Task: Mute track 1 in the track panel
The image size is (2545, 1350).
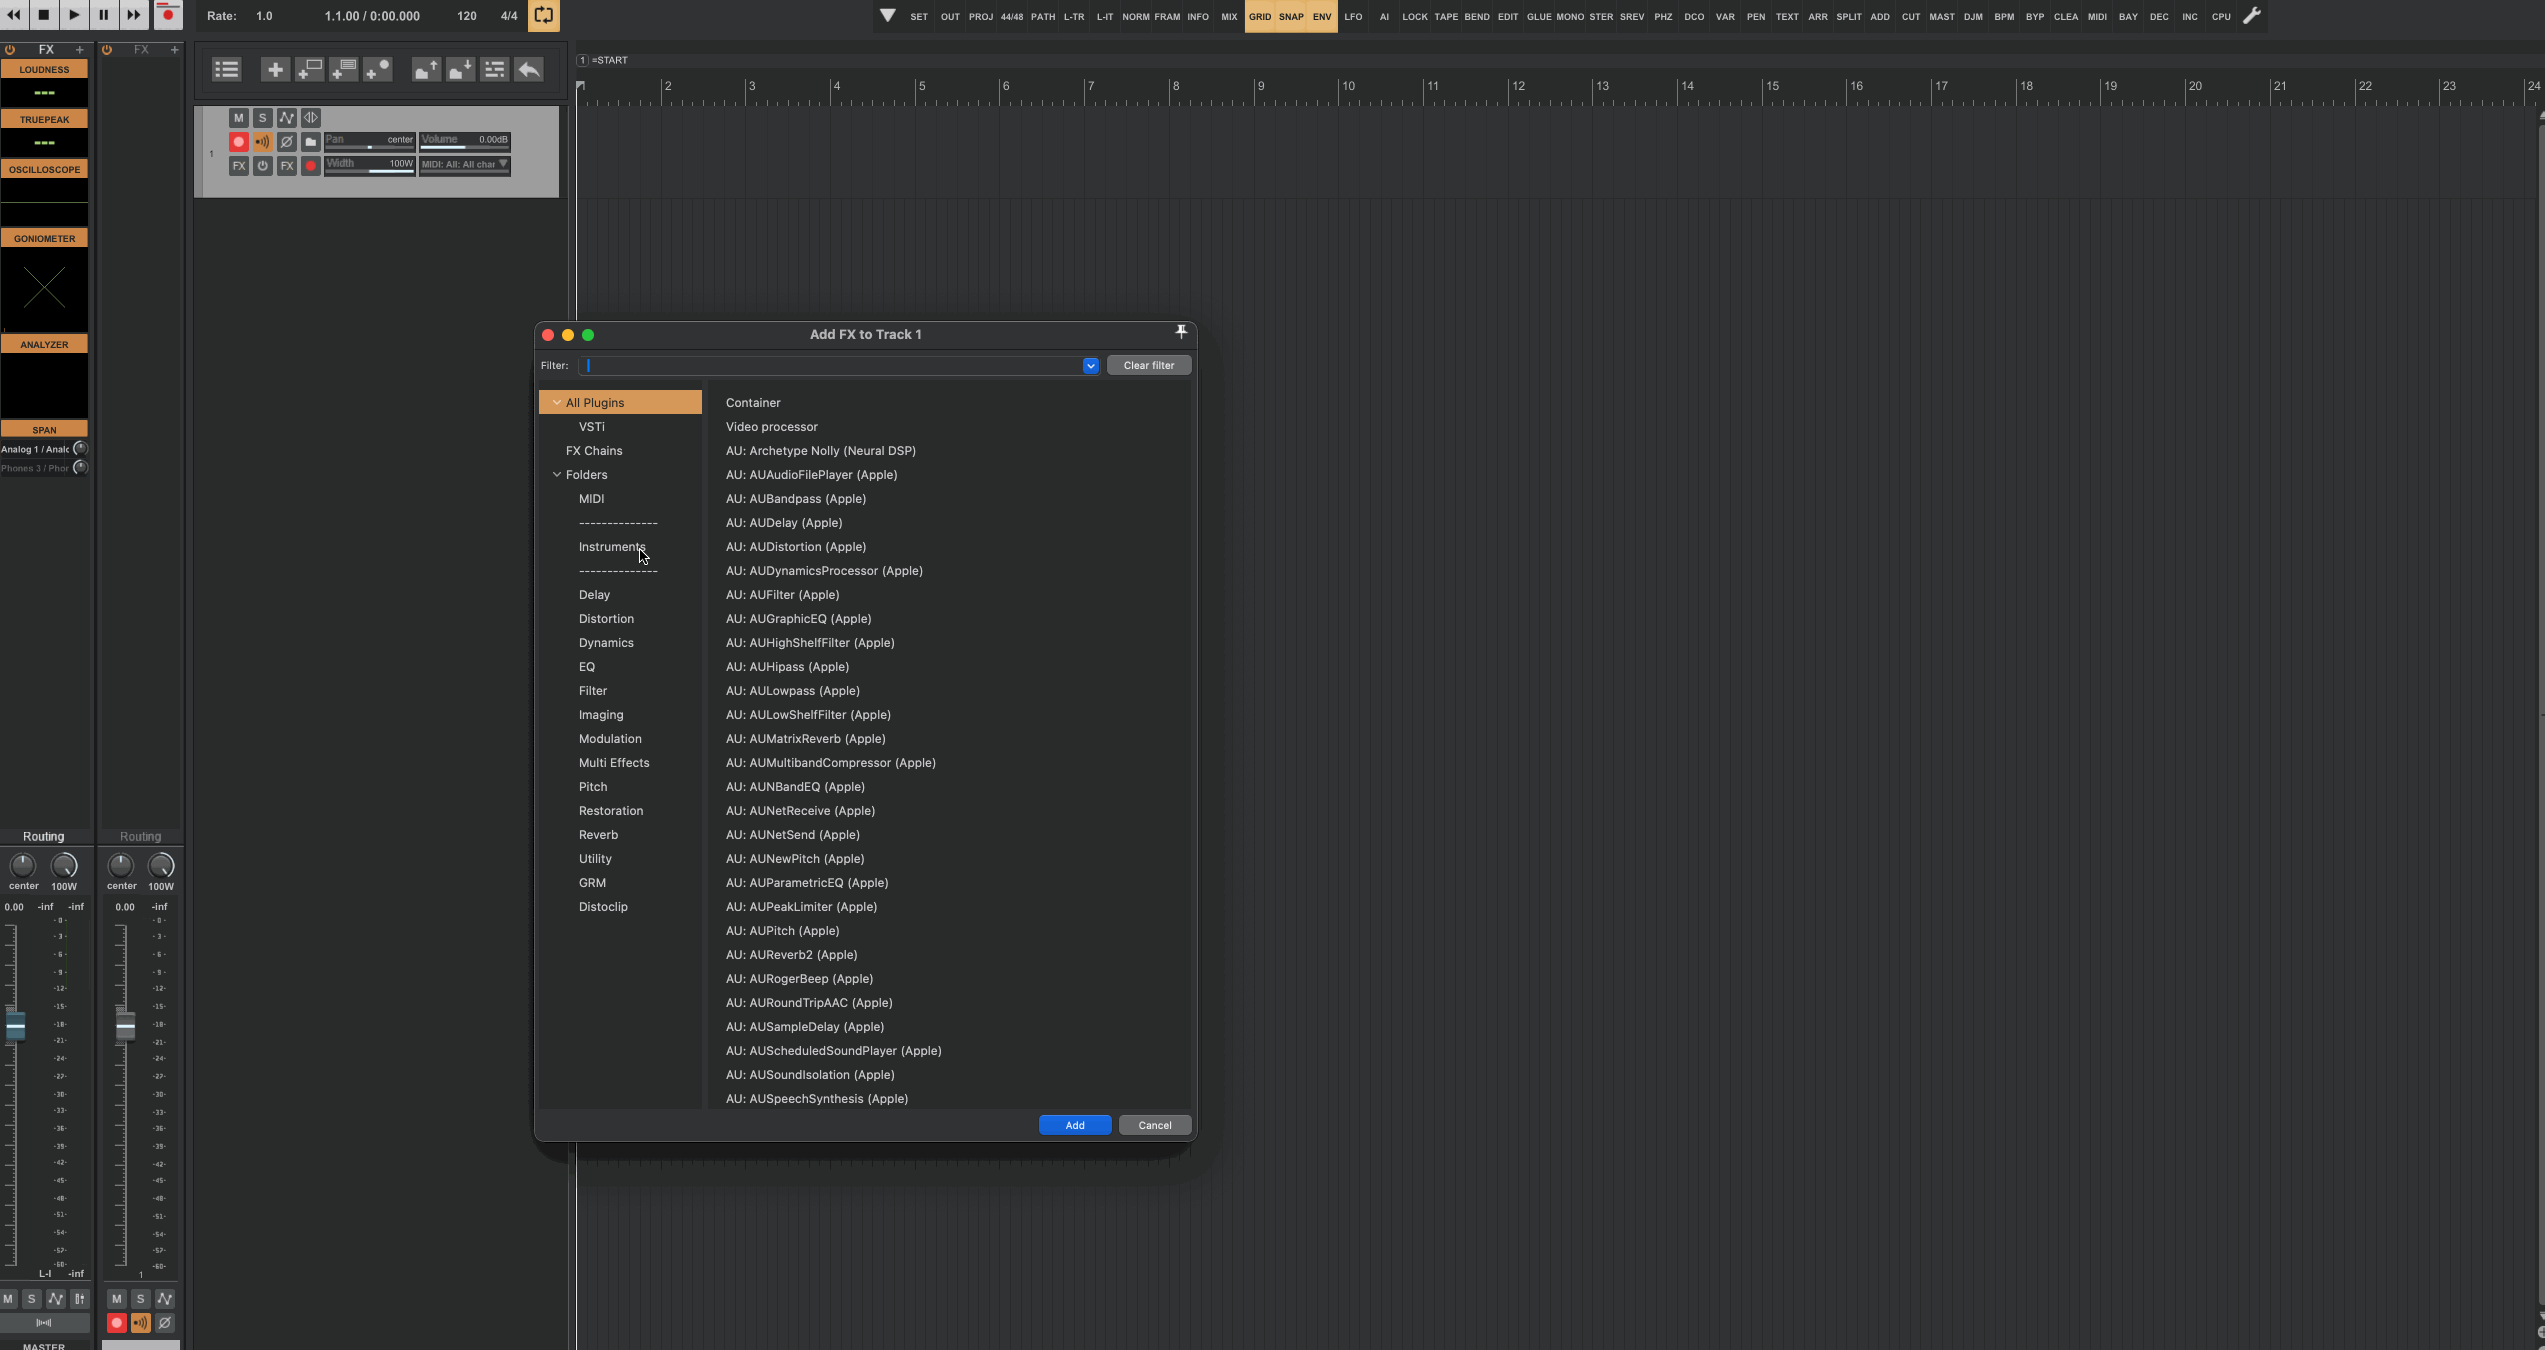Action: (238, 118)
